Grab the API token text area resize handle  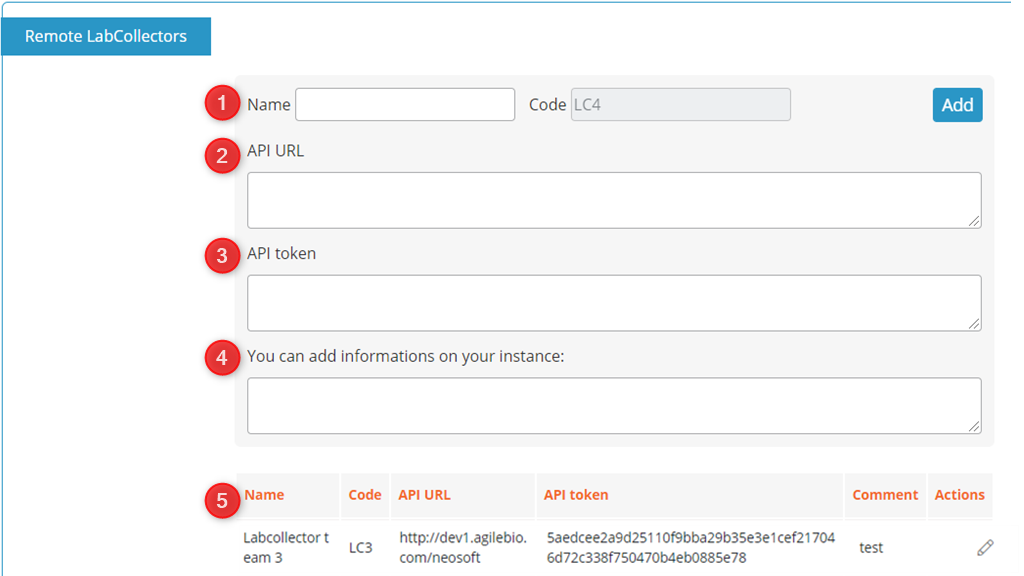[x=974, y=324]
